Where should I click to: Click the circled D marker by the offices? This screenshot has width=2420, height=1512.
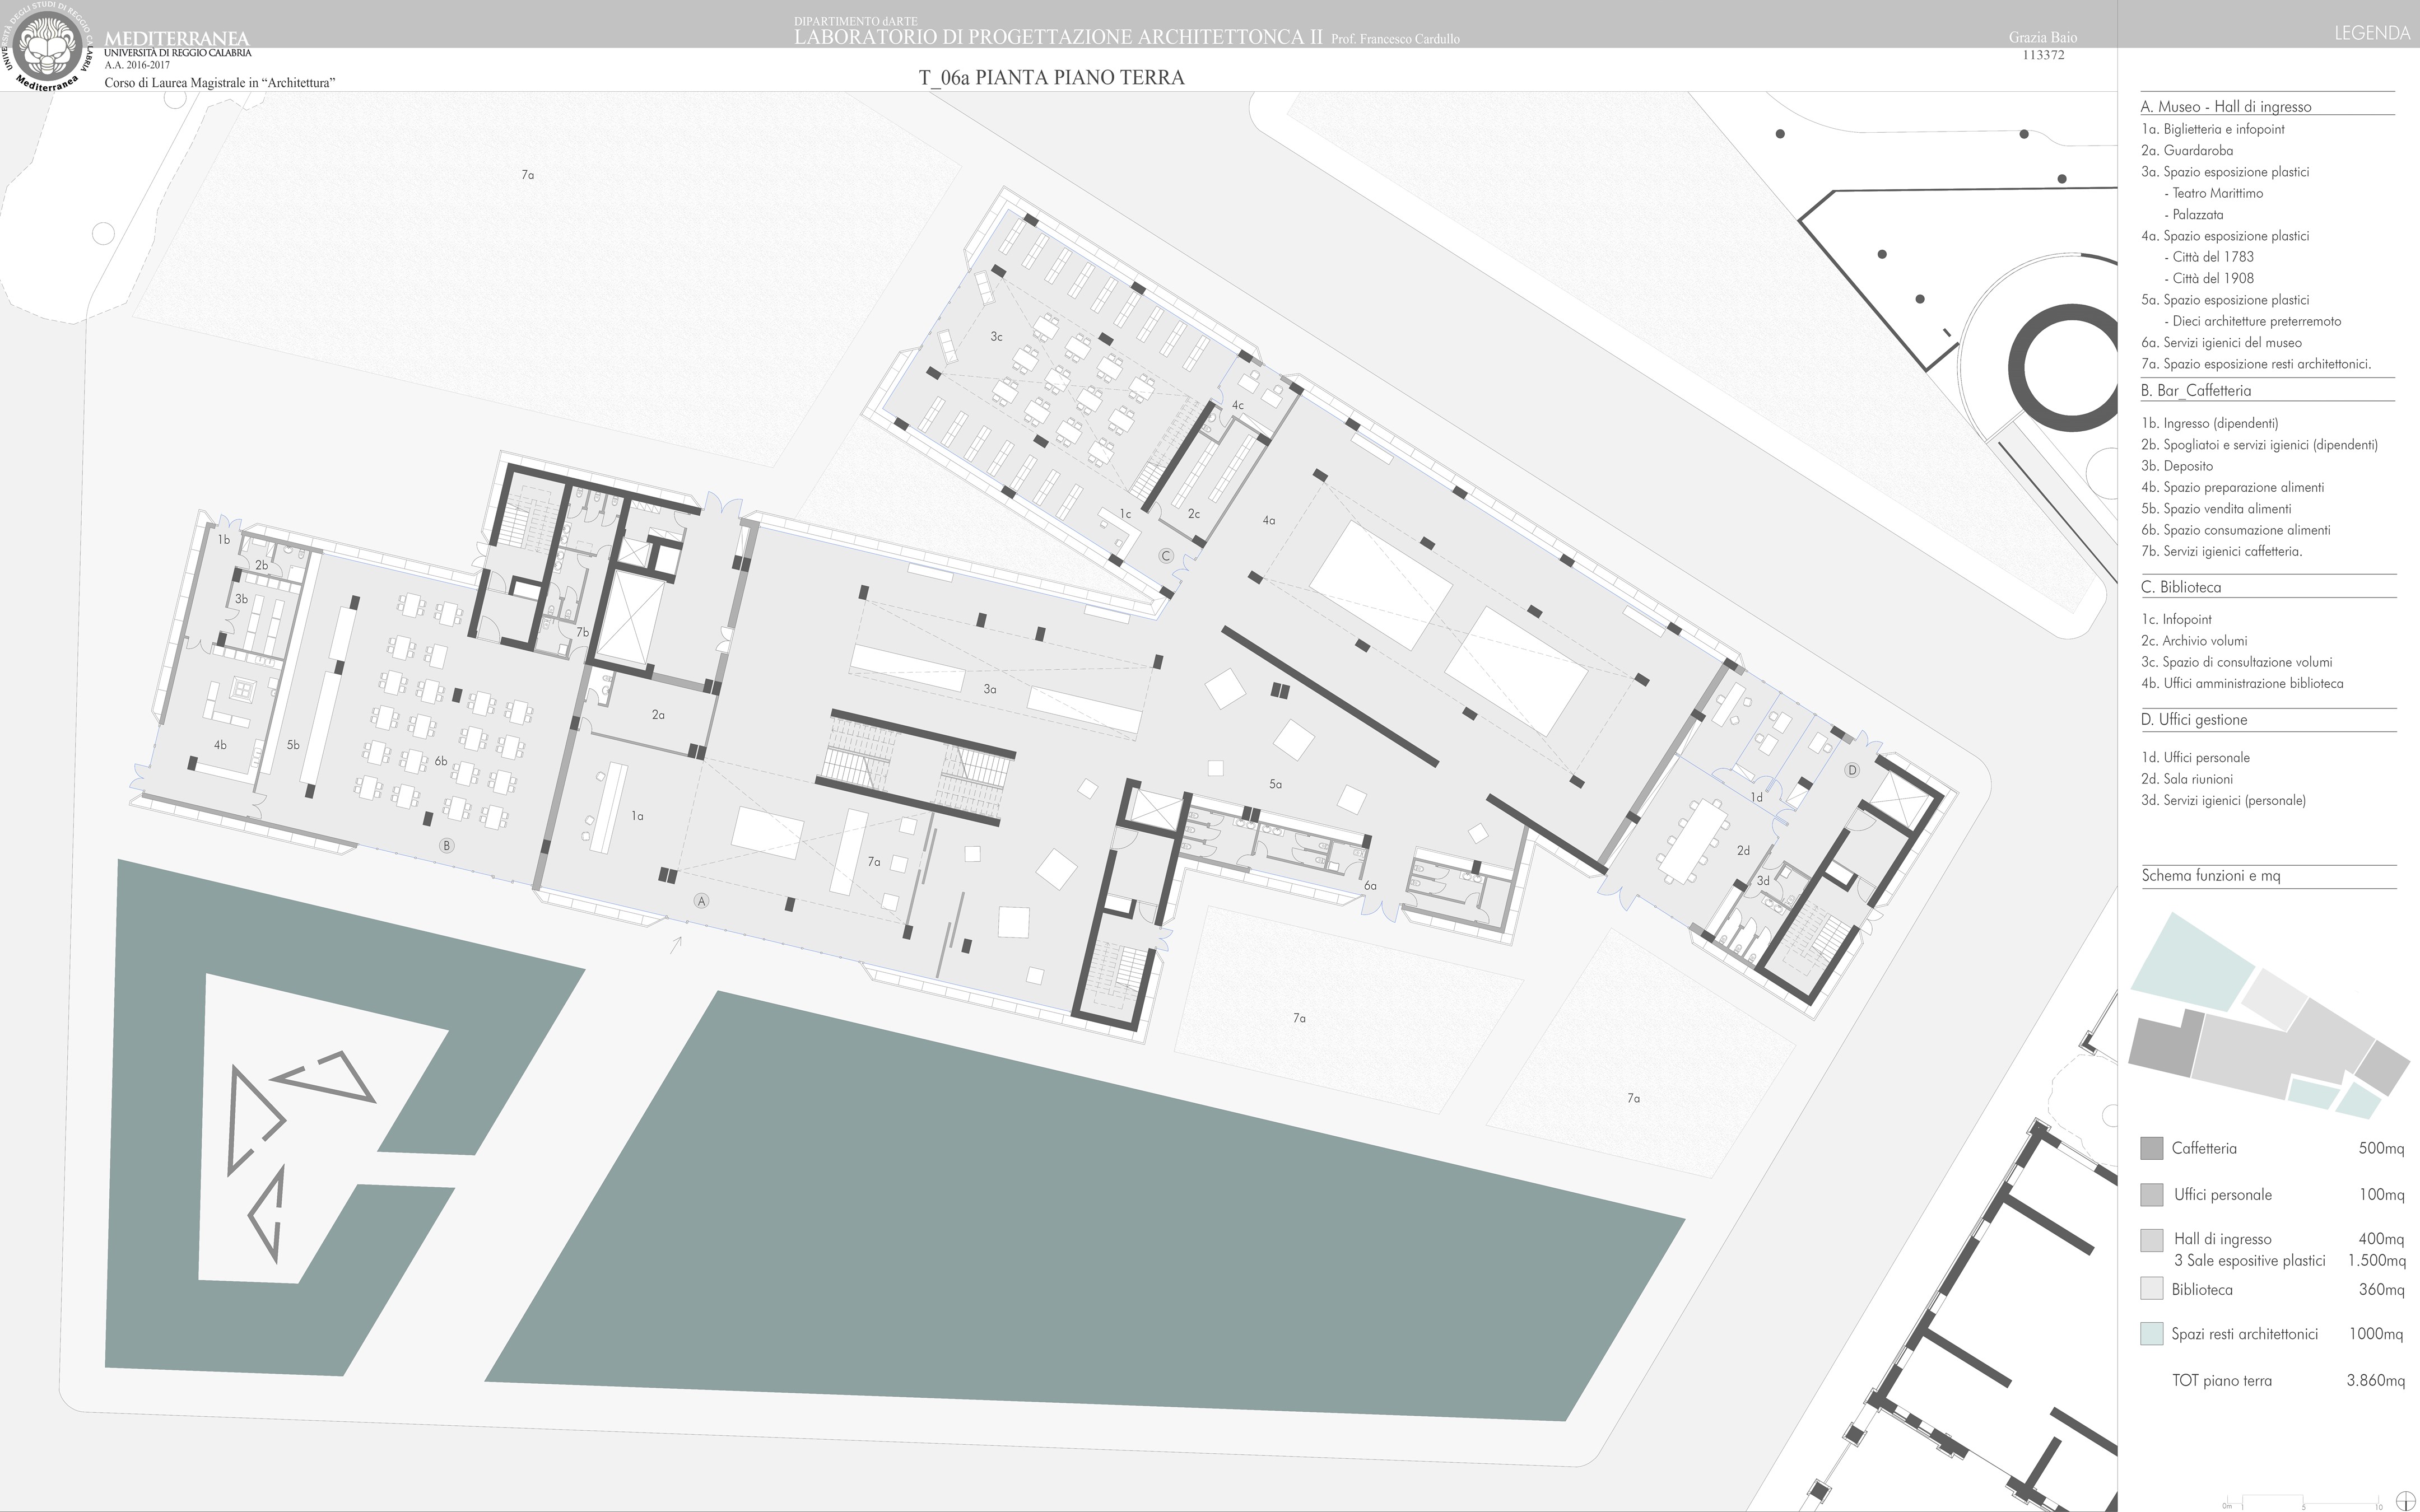(1852, 770)
